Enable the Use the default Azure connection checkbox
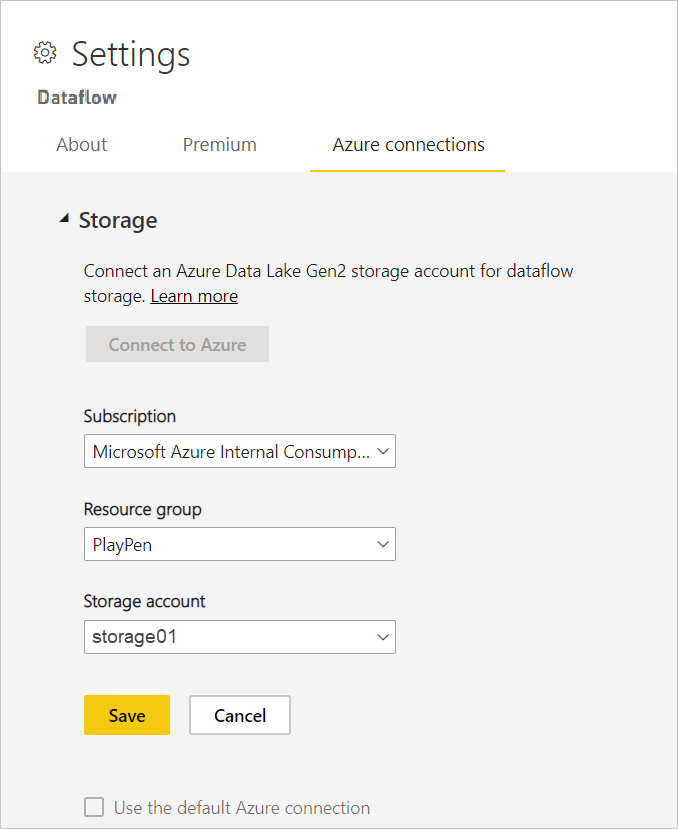 click(94, 807)
